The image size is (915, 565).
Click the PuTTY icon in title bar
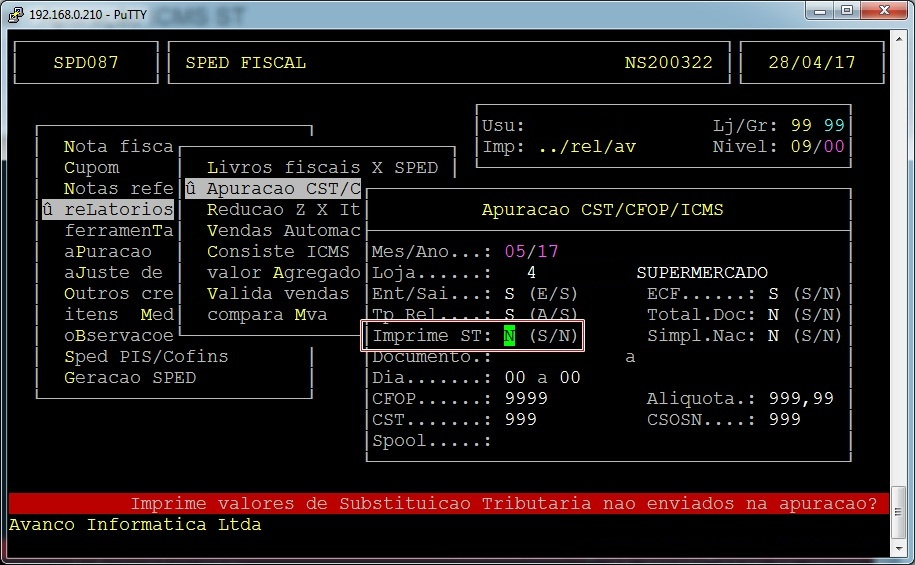[x=14, y=11]
